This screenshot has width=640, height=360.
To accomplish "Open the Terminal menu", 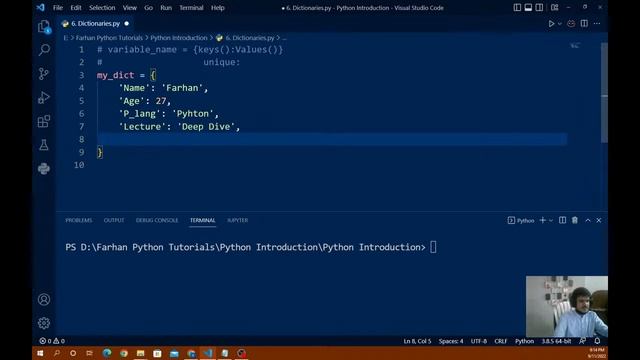I will pyautogui.click(x=191, y=8).
